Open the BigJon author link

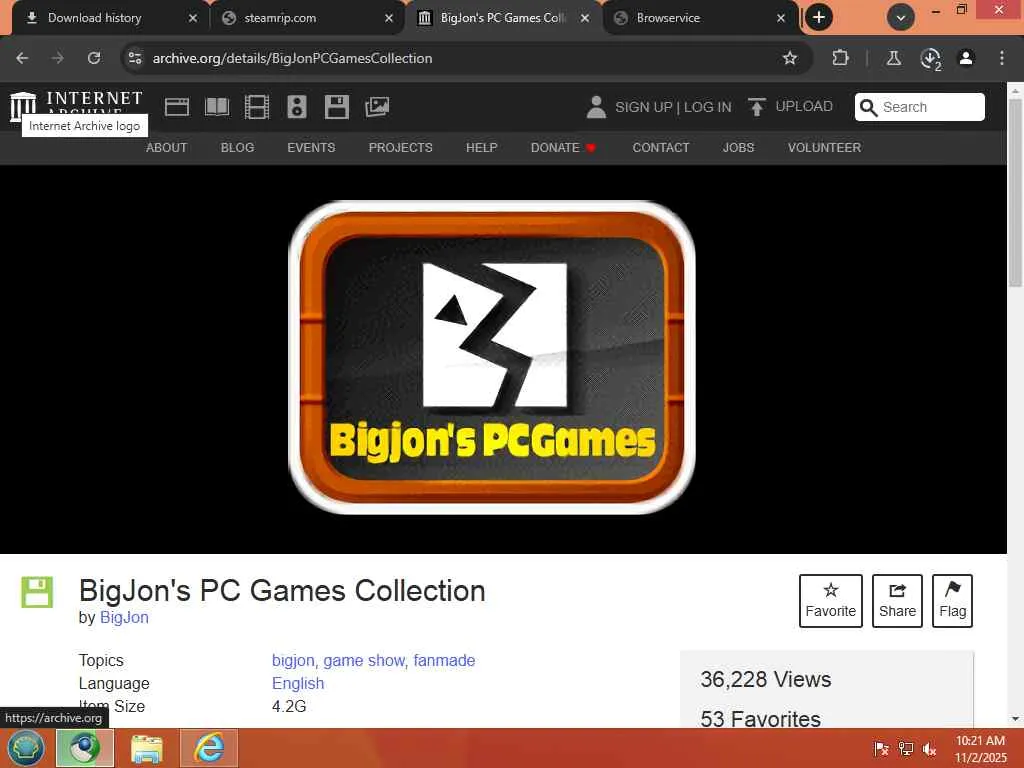click(124, 617)
